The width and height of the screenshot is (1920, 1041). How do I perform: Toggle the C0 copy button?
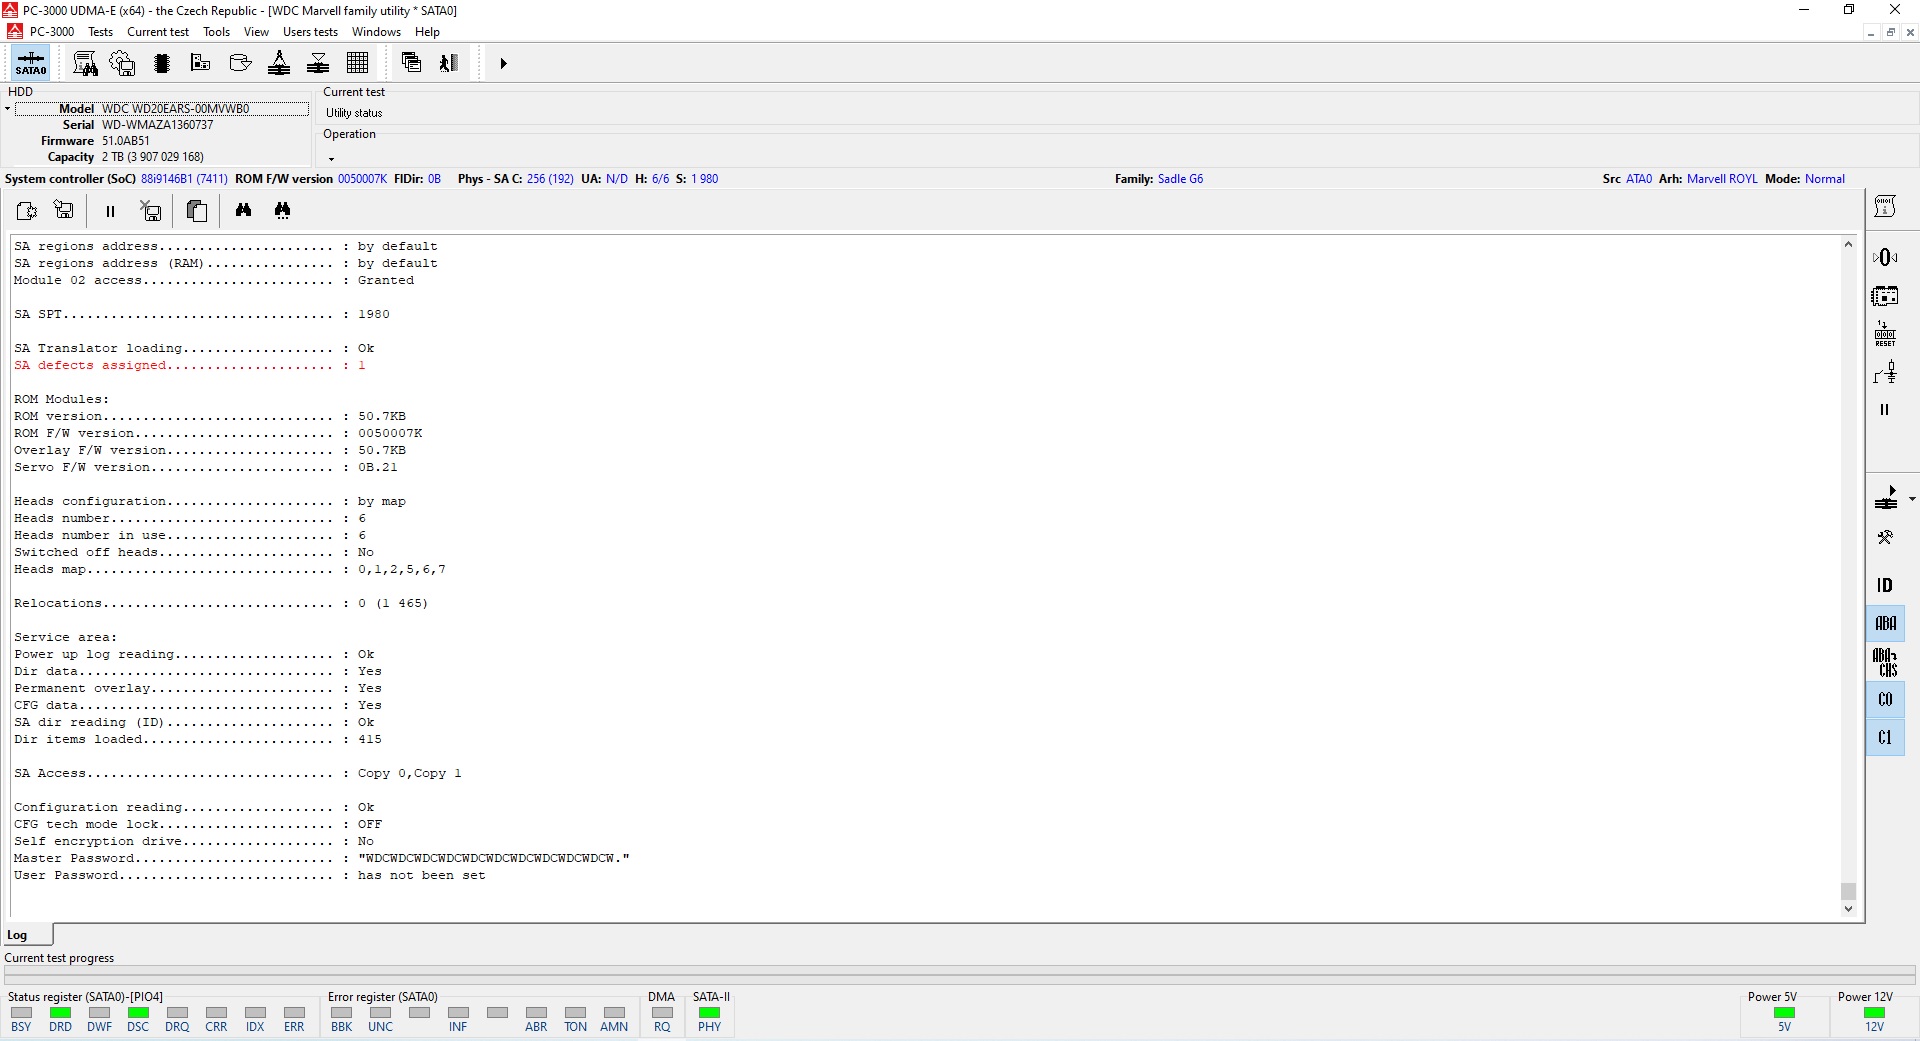(x=1885, y=700)
